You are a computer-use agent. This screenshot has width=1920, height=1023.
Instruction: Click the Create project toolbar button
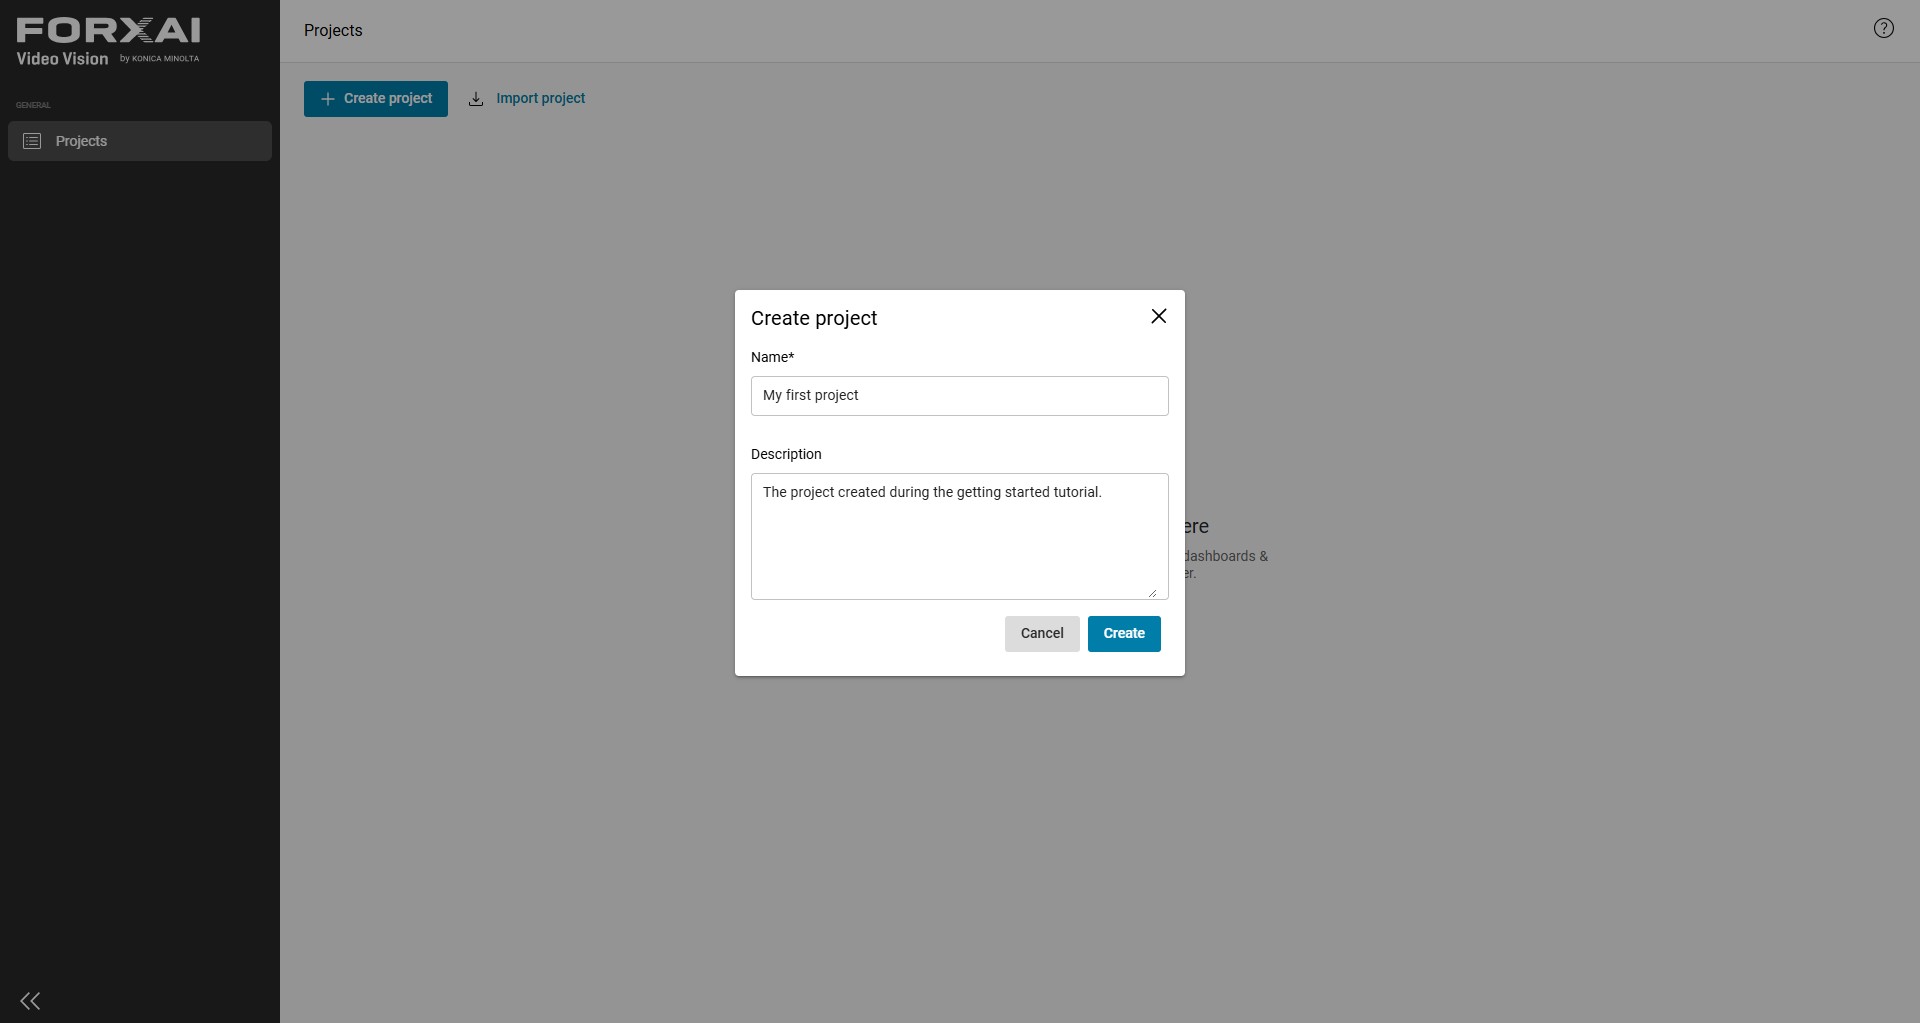pos(376,99)
